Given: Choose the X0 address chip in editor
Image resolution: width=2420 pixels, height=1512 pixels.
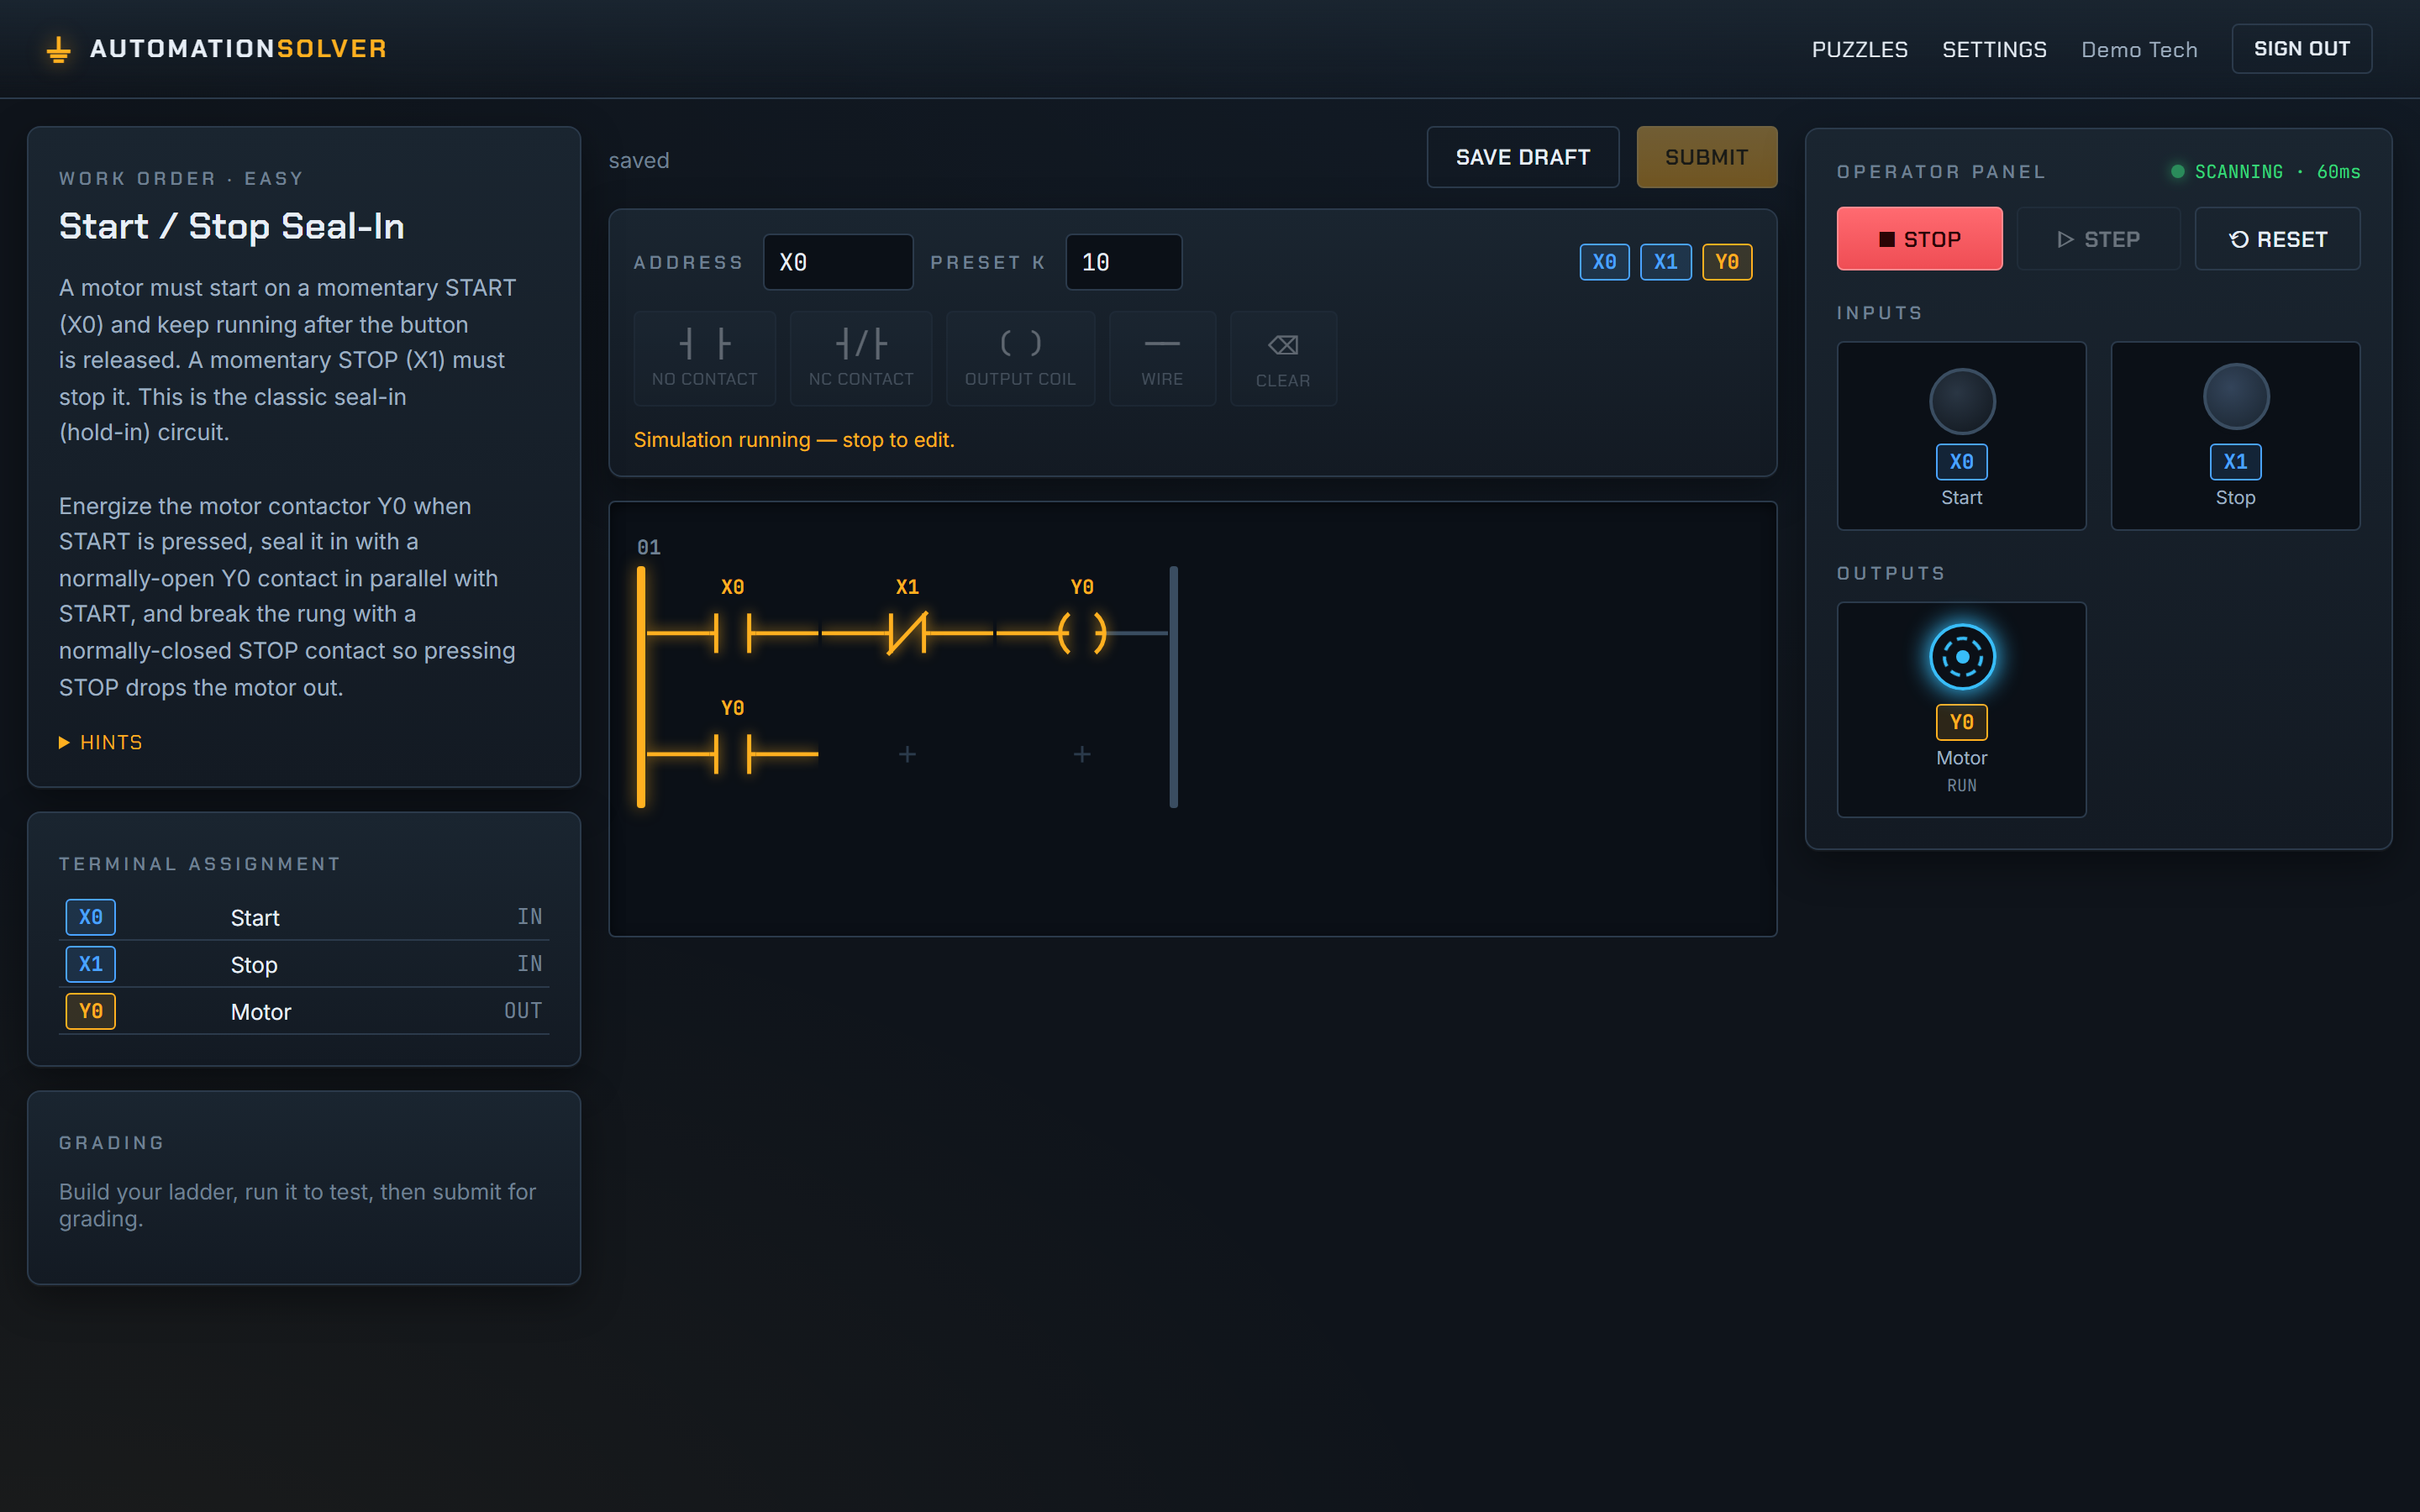Looking at the screenshot, I should pos(1605,262).
